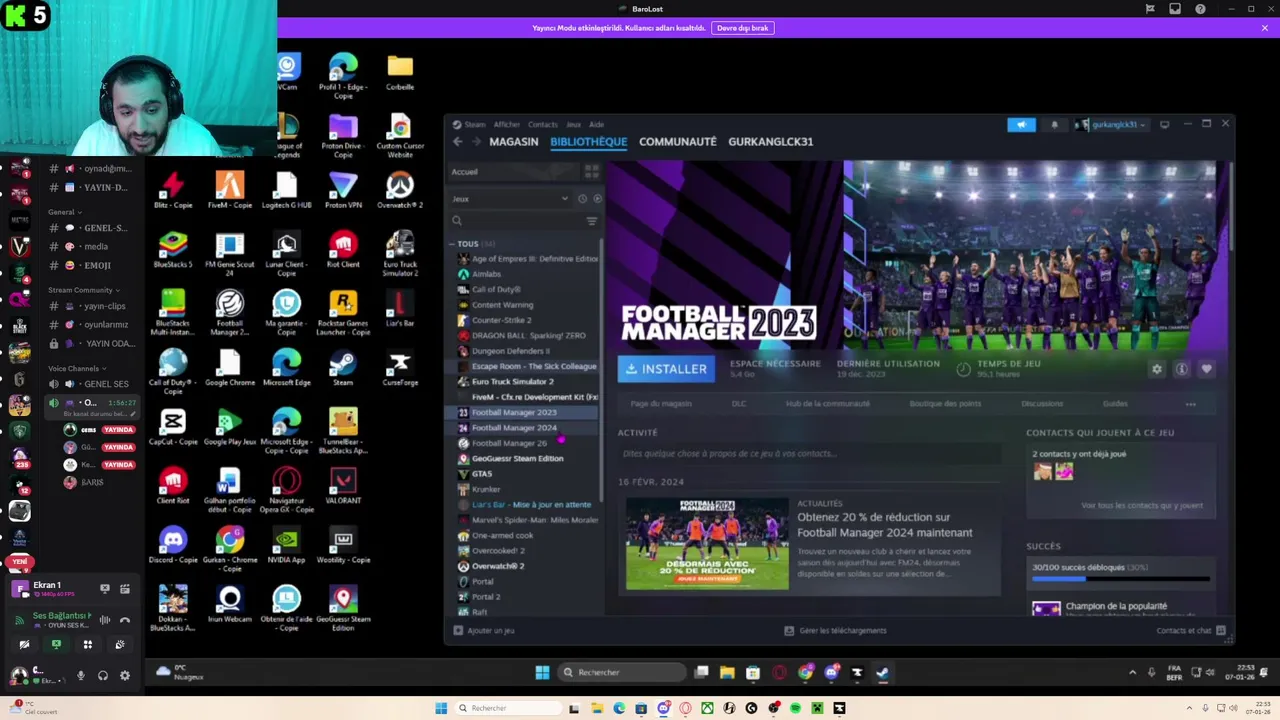Toggle Discord screen share button
1280x720 pixels.
click(56, 645)
